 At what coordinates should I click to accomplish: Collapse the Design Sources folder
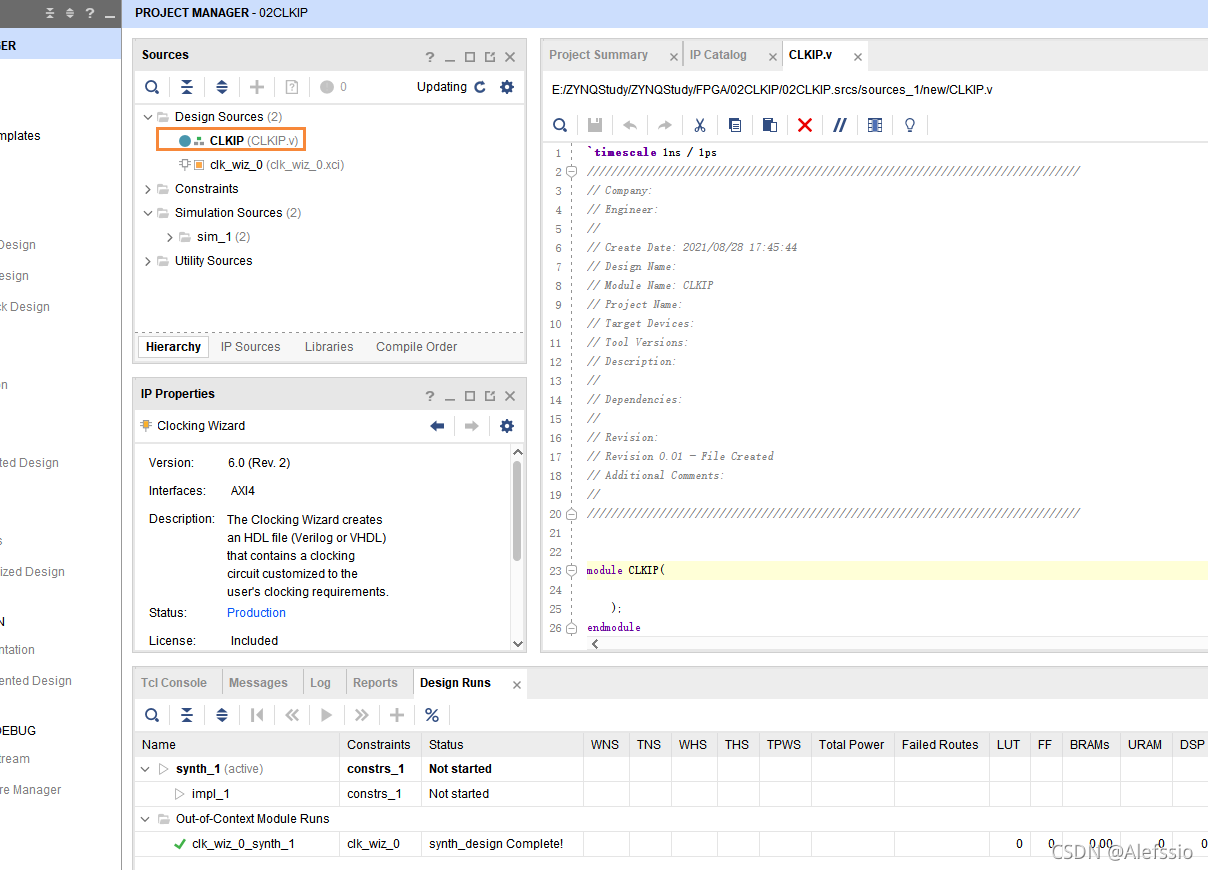click(x=148, y=117)
